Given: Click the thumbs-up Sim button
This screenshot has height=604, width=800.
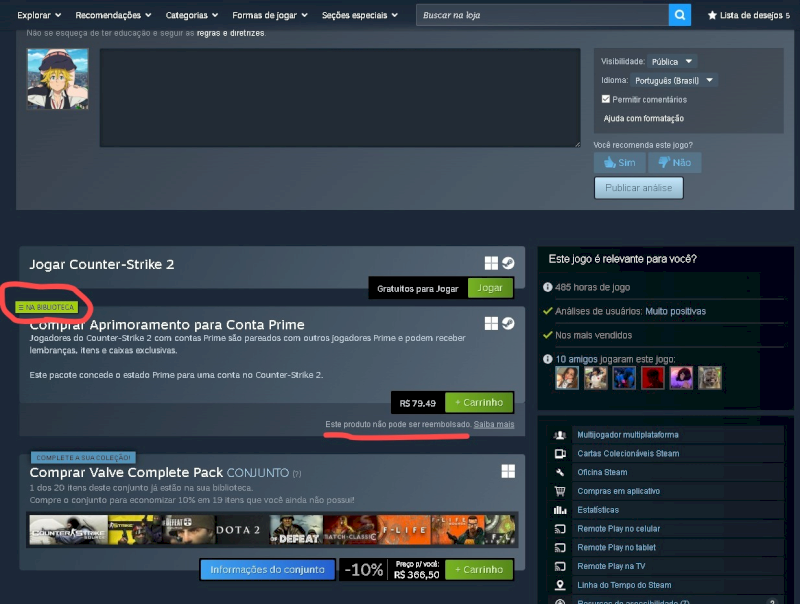Looking at the screenshot, I should pyautogui.click(x=619, y=163).
